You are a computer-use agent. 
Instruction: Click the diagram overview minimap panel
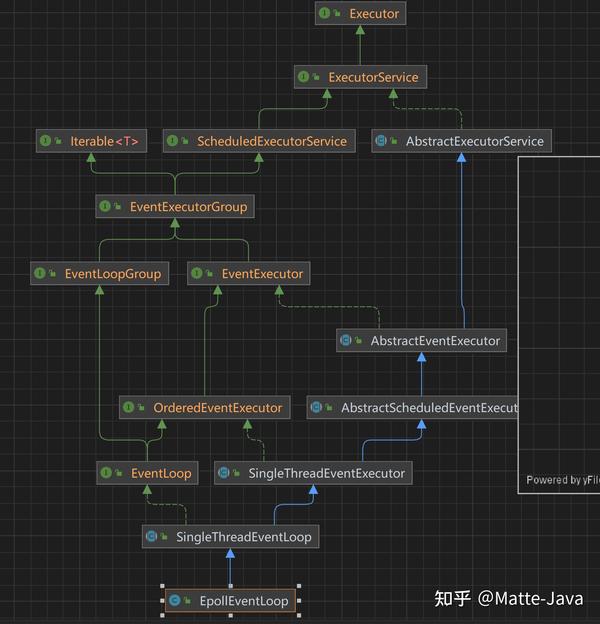coord(559,325)
